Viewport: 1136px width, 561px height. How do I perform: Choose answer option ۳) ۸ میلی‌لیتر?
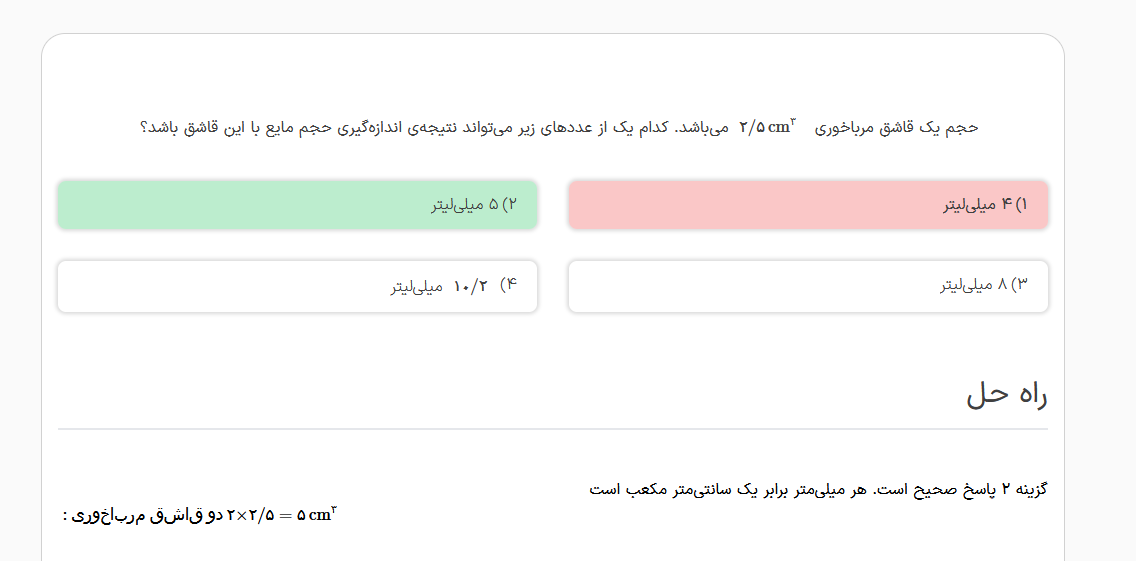coord(808,286)
